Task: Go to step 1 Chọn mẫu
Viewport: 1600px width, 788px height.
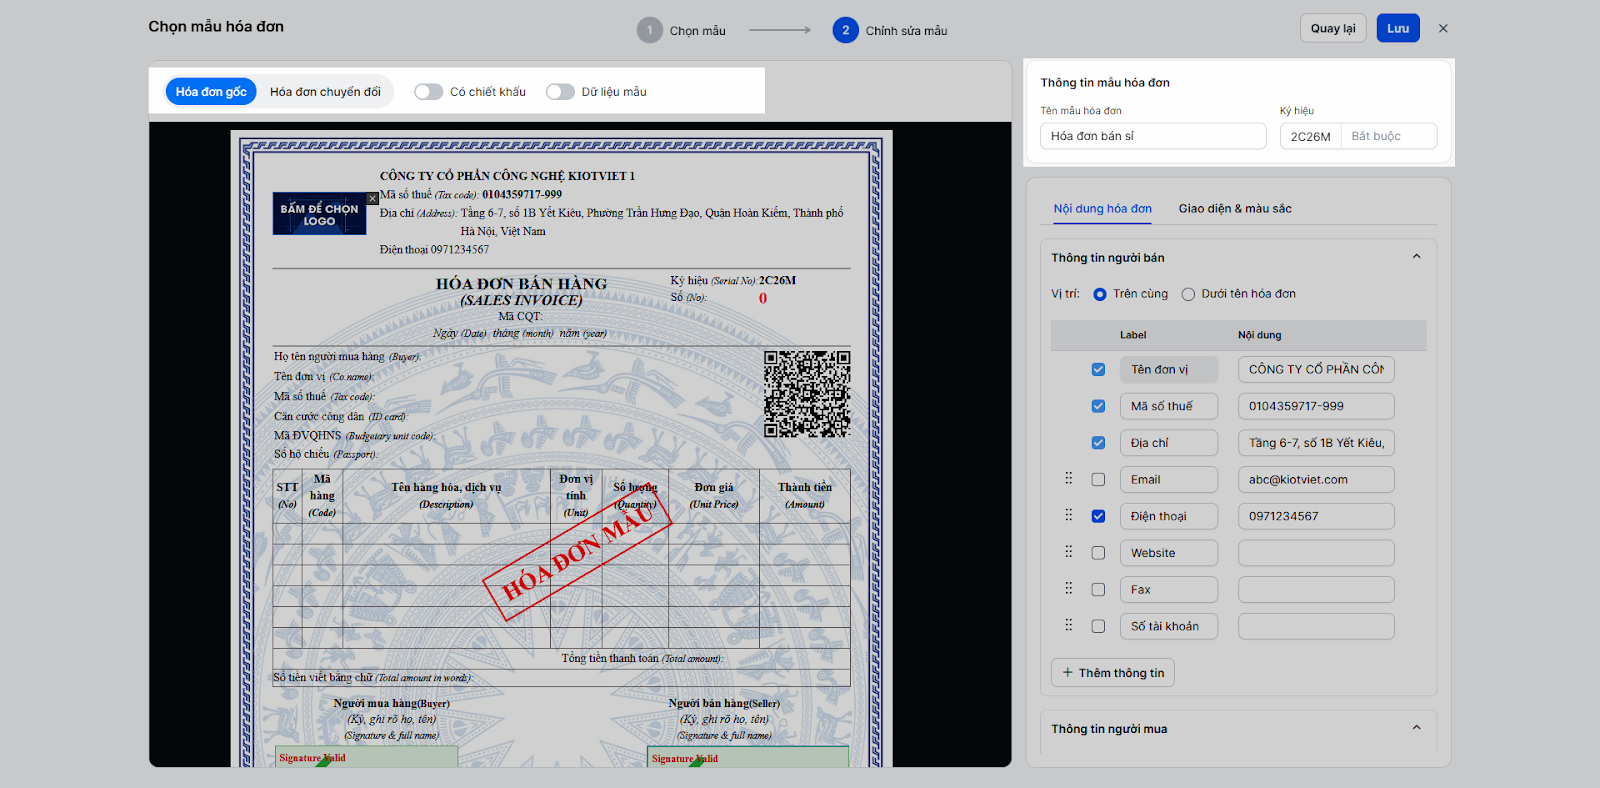Action: point(681,30)
